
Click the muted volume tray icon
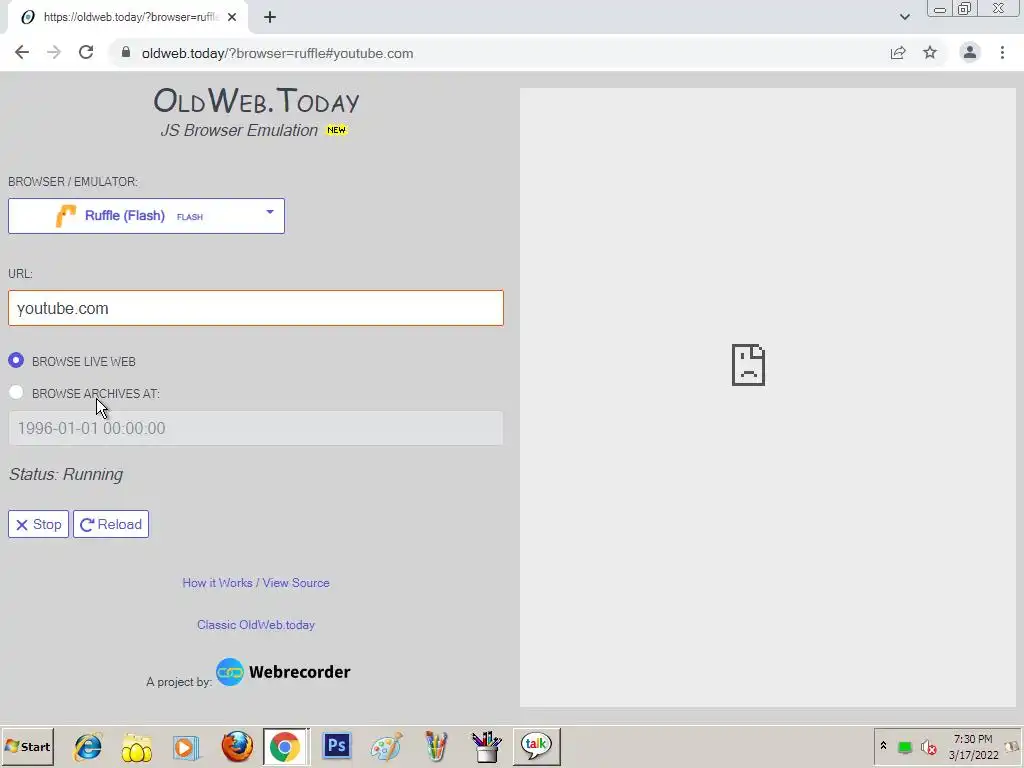pos(928,747)
